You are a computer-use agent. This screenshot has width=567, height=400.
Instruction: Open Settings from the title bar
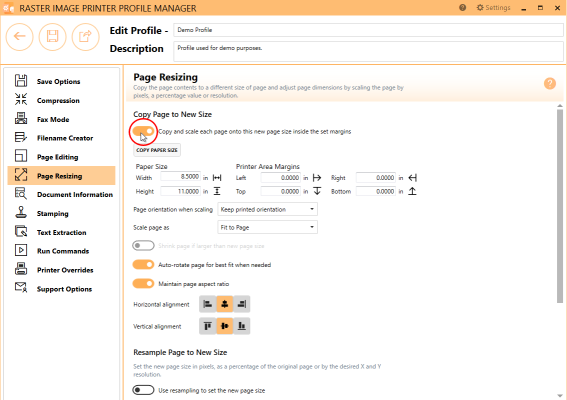(493, 8)
